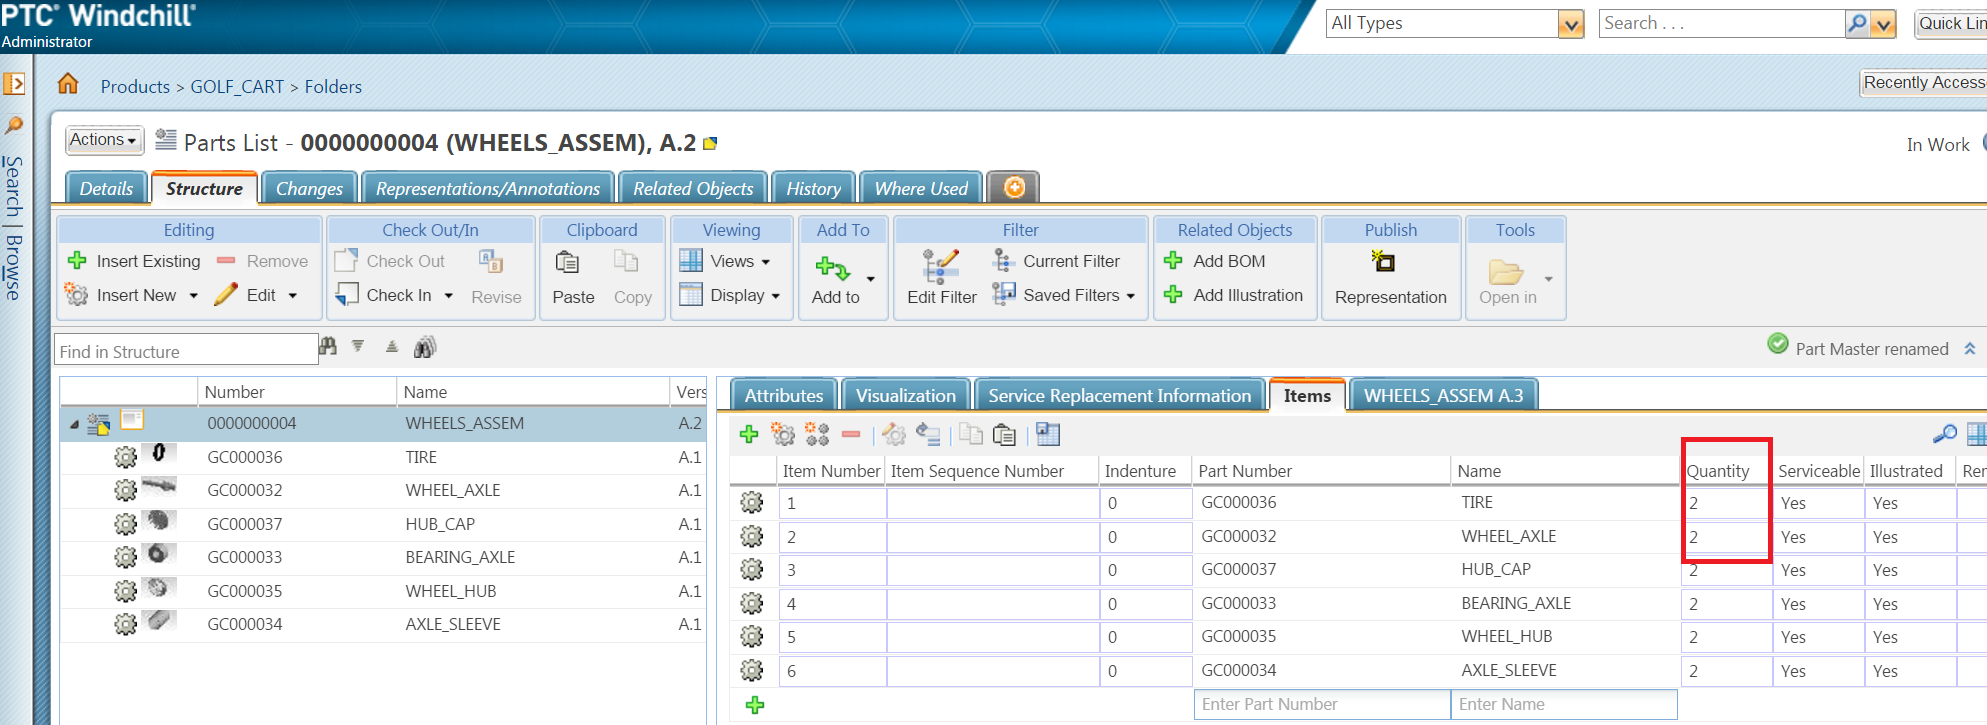Switch to the Details tab

point(106,188)
